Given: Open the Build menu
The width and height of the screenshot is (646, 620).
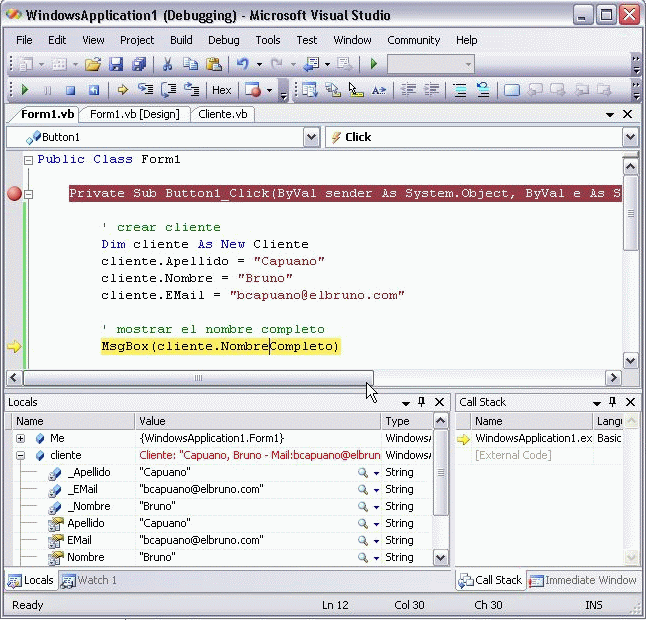Looking at the screenshot, I should 181,40.
